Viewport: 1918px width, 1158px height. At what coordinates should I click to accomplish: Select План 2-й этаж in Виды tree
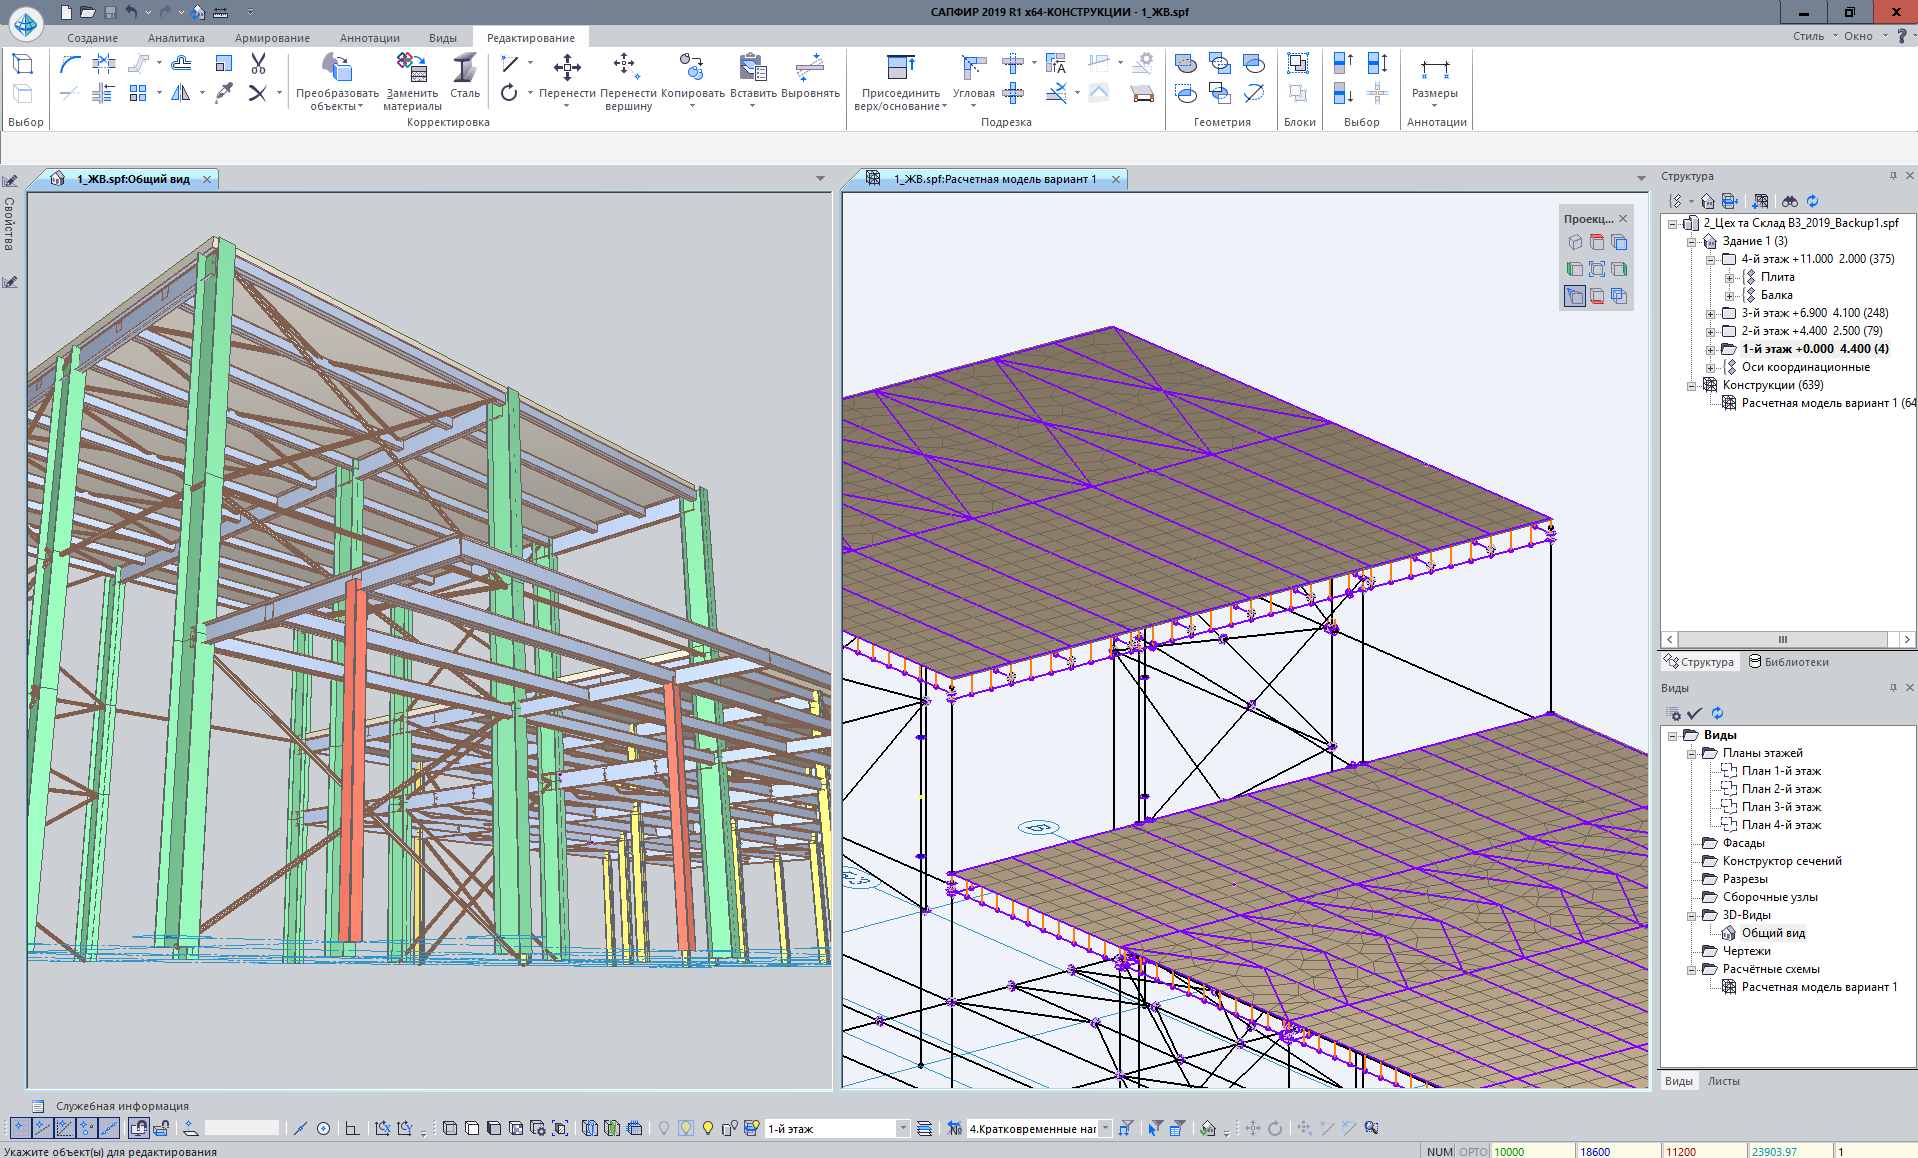pyautogui.click(x=1780, y=789)
